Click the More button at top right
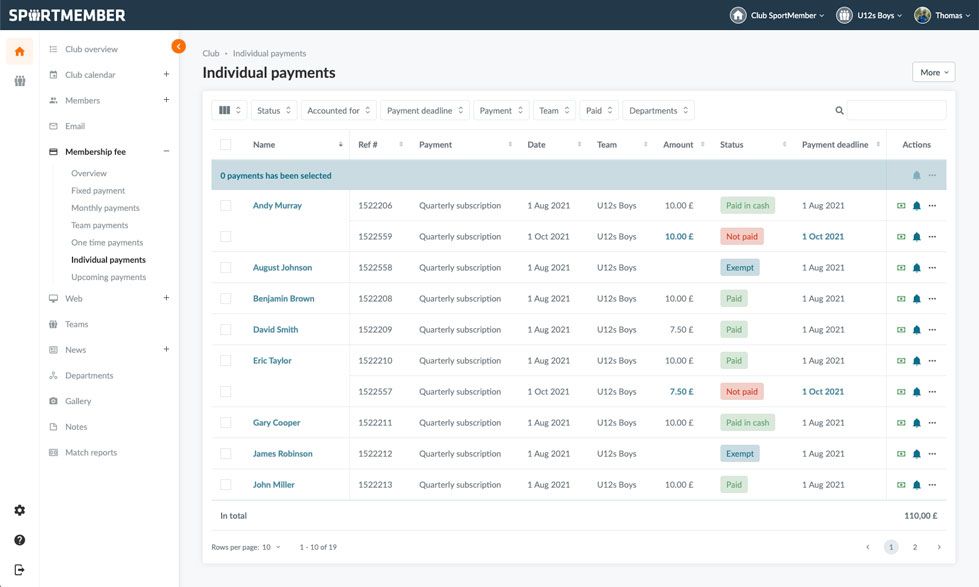 (x=932, y=70)
